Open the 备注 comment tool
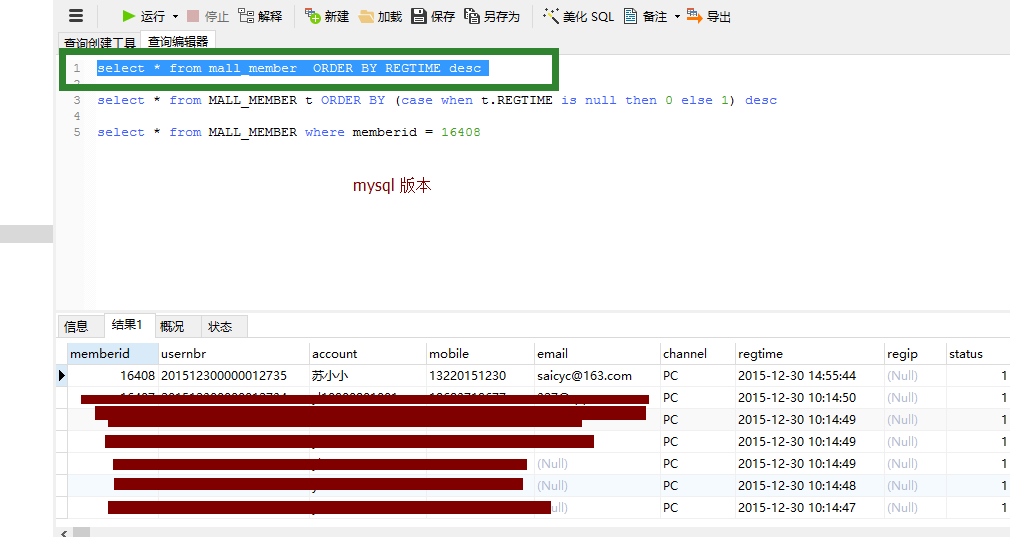 click(645, 16)
